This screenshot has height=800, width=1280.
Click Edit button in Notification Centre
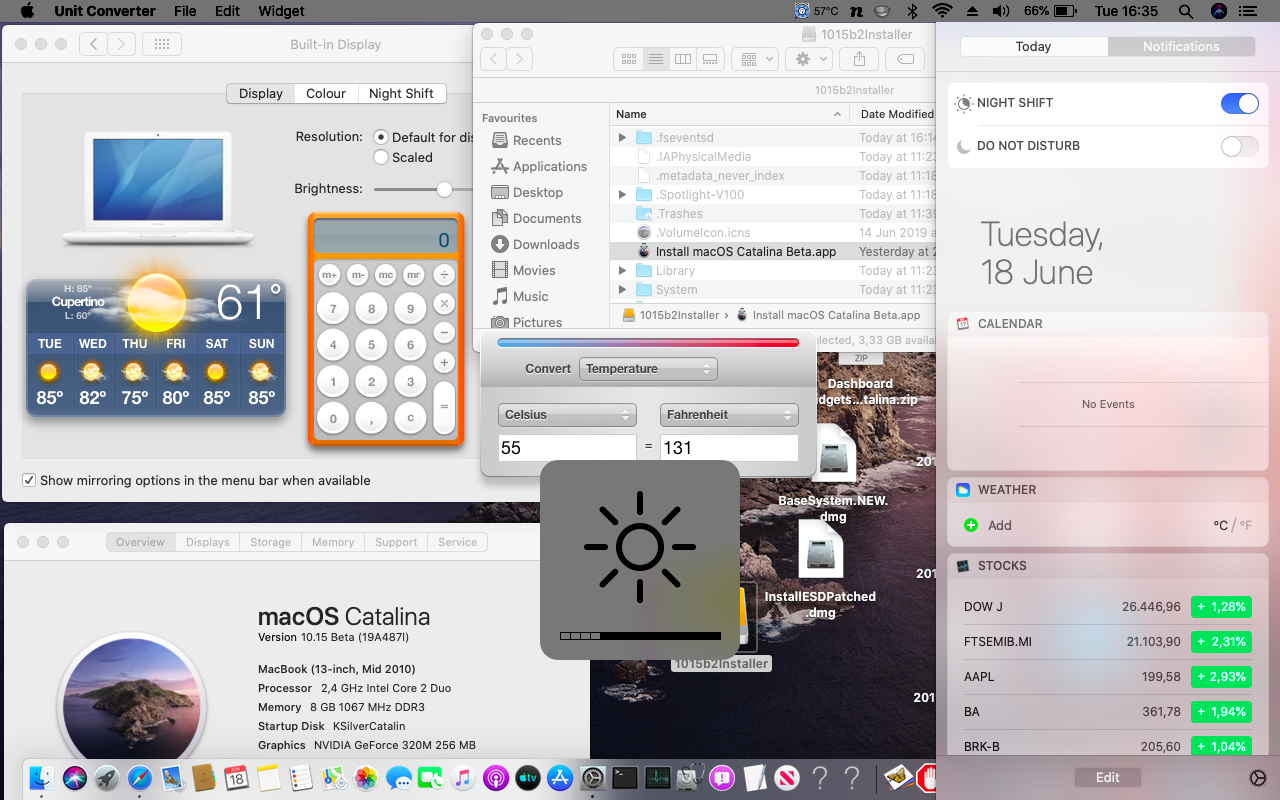1107,777
